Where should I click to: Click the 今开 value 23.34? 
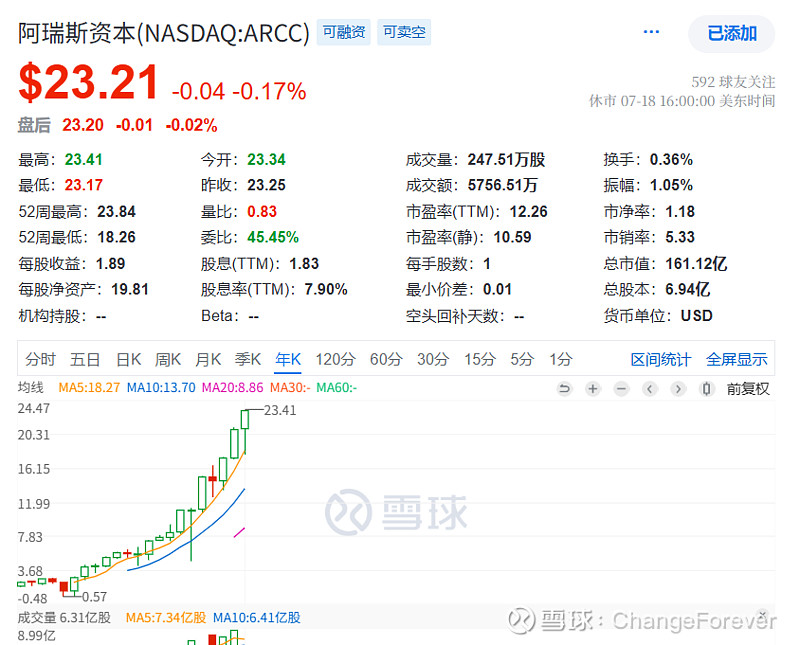pyautogui.click(x=266, y=160)
